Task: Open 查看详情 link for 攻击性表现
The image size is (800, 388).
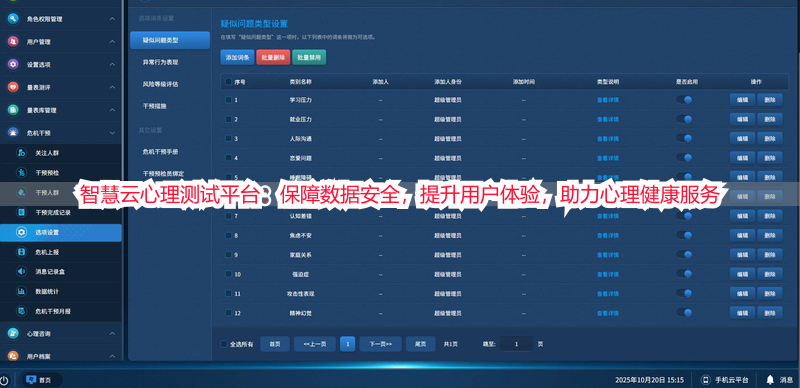Action: [x=608, y=294]
